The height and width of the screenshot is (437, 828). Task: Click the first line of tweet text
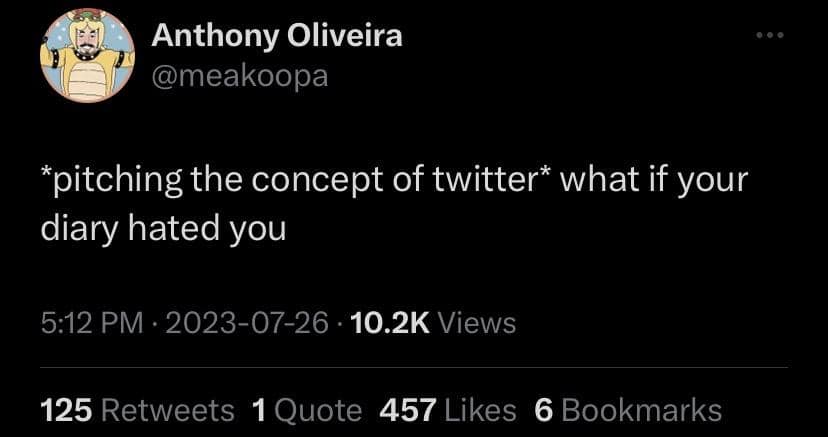[394, 183]
